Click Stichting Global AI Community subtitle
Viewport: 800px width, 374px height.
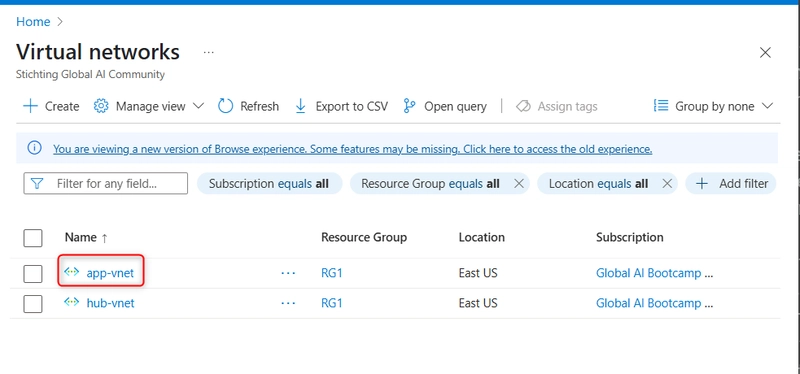[90, 74]
